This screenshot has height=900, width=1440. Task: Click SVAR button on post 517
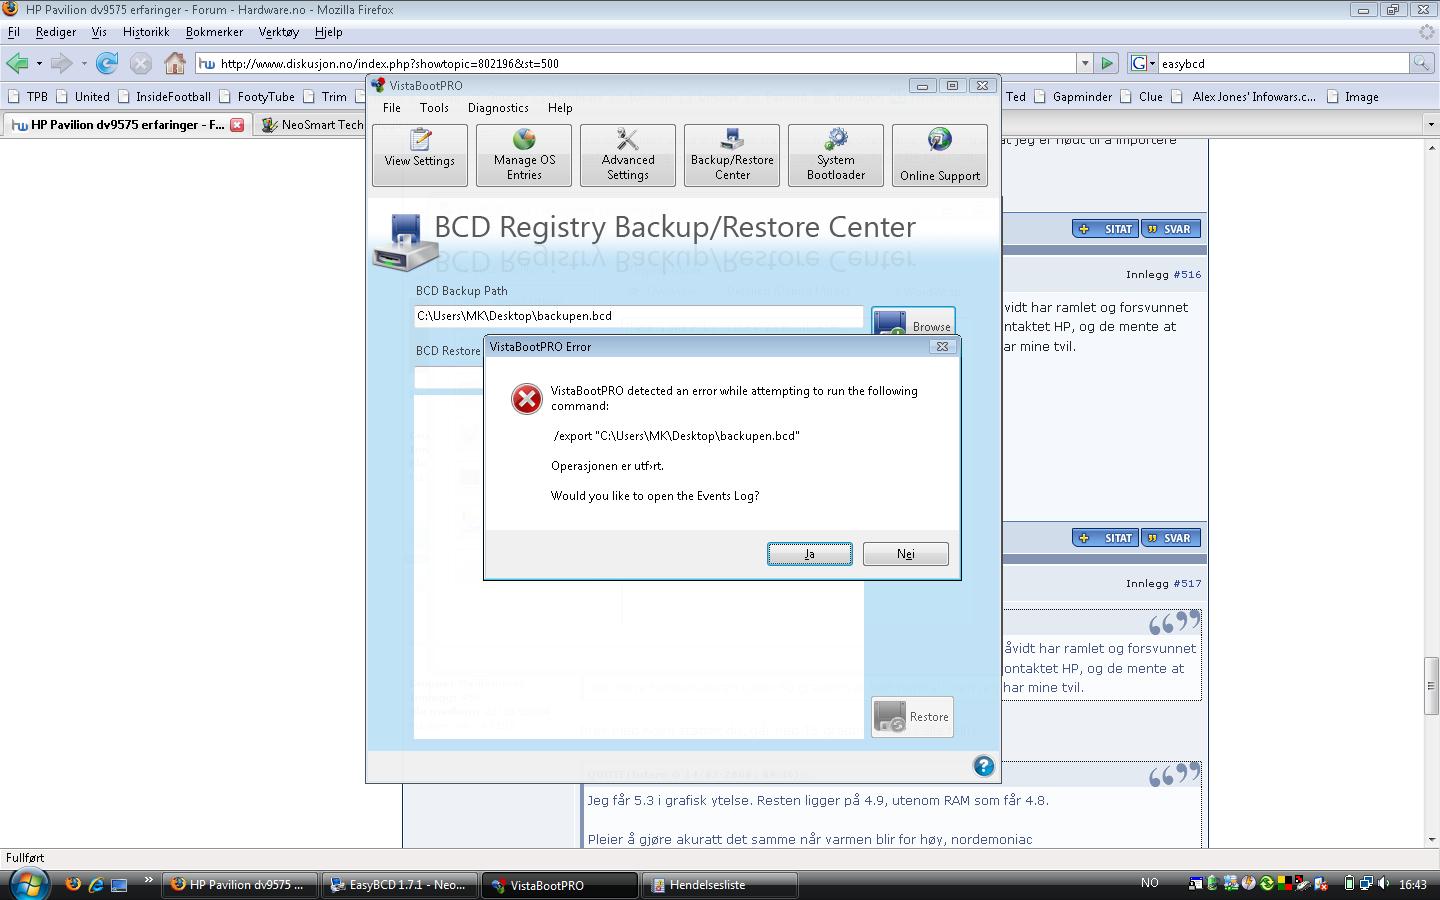coord(1170,538)
